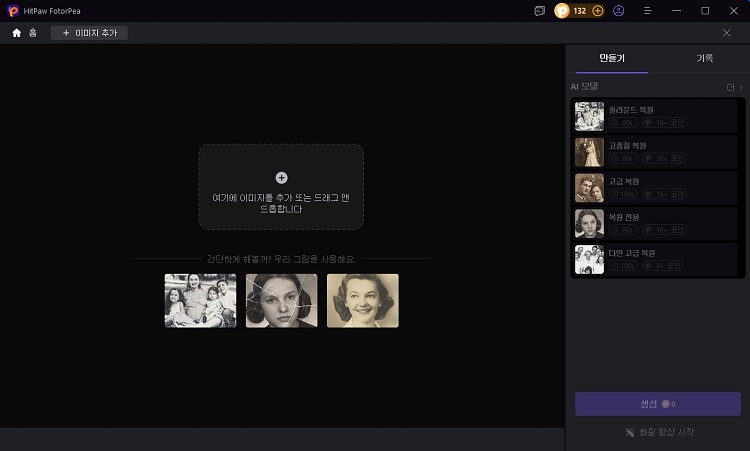Choose the family group sample photo
The image size is (750, 451).
[200, 301]
